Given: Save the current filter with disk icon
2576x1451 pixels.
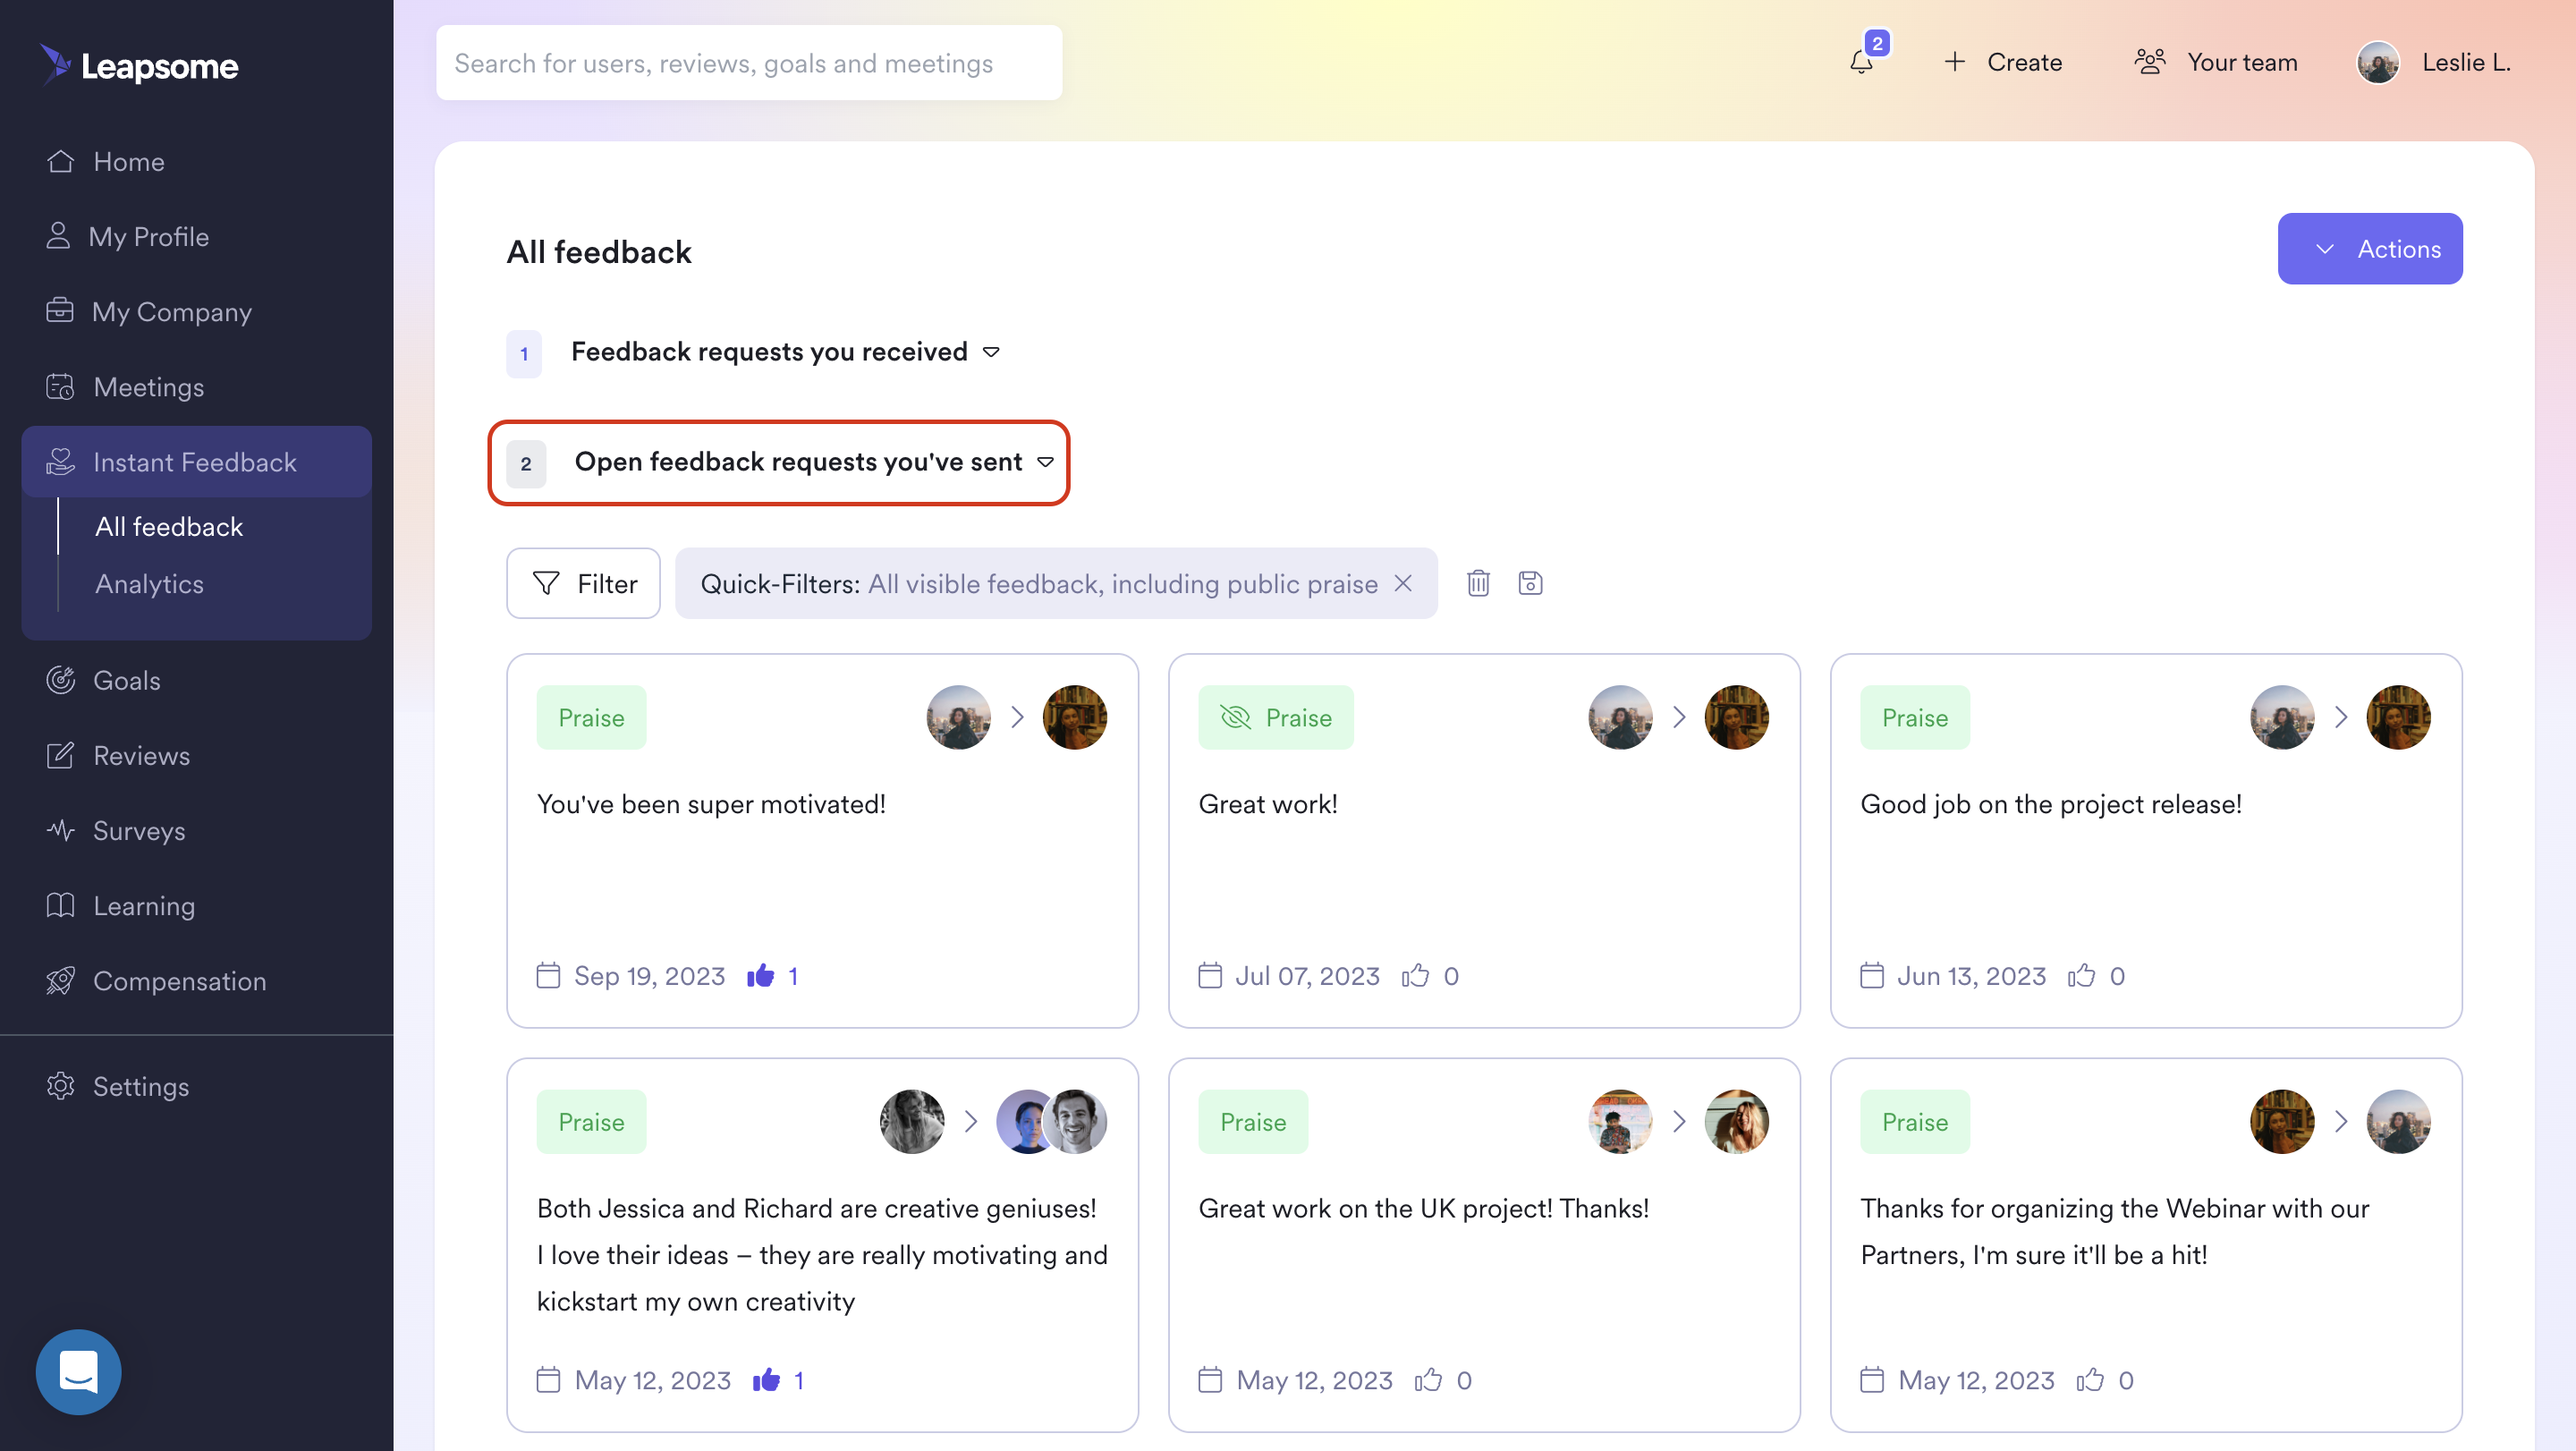Looking at the screenshot, I should [x=1530, y=583].
